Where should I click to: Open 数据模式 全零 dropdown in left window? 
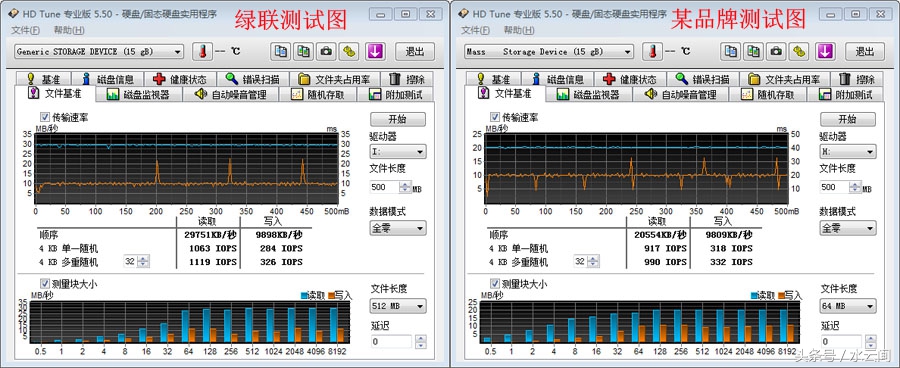[x=398, y=228]
